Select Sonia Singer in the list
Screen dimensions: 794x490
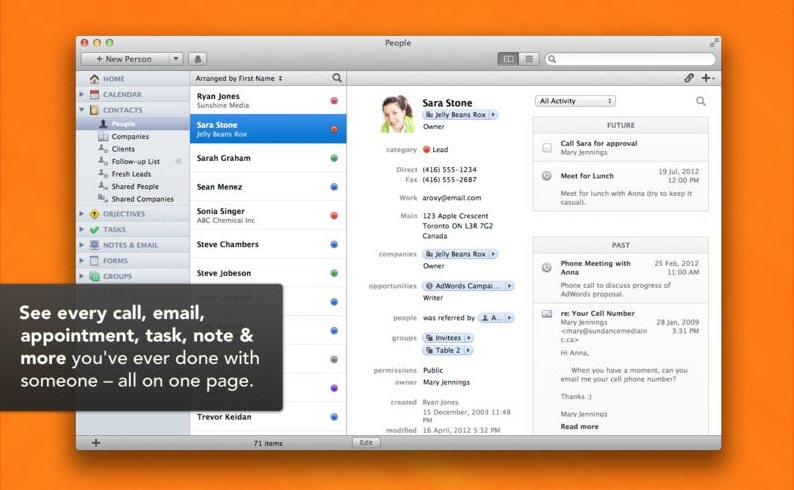(268, 216)
